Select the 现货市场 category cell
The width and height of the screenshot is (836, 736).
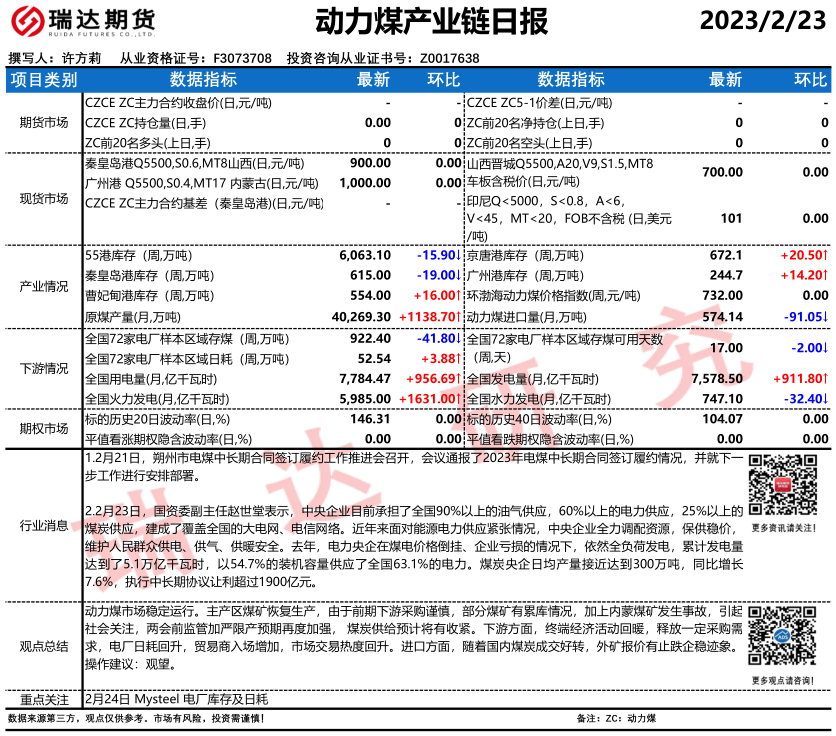43,198
